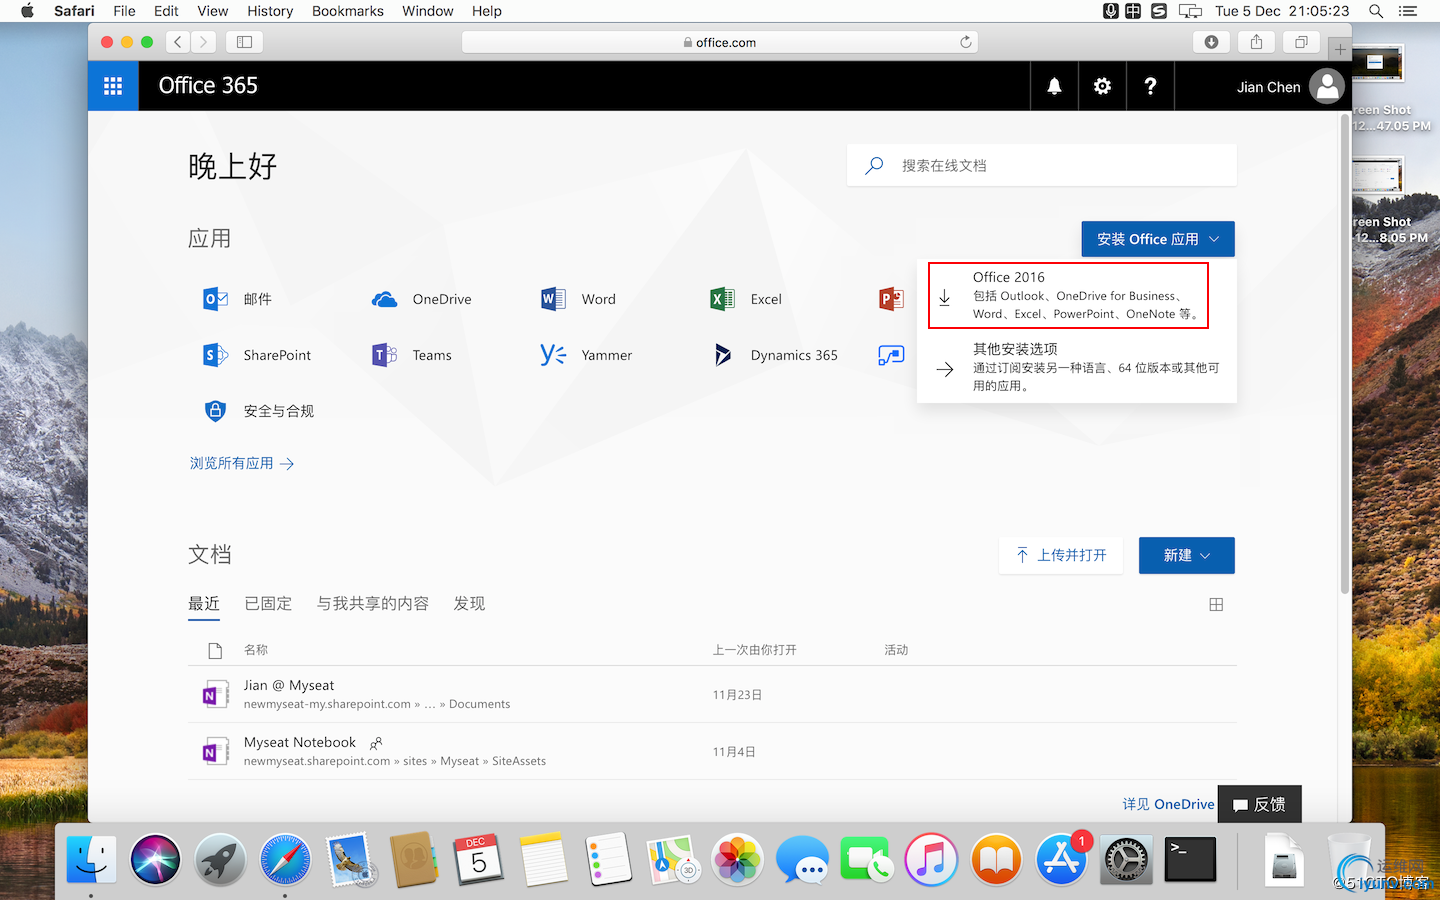
Task: Open Finder from the Dock
Action: [91, 860]
